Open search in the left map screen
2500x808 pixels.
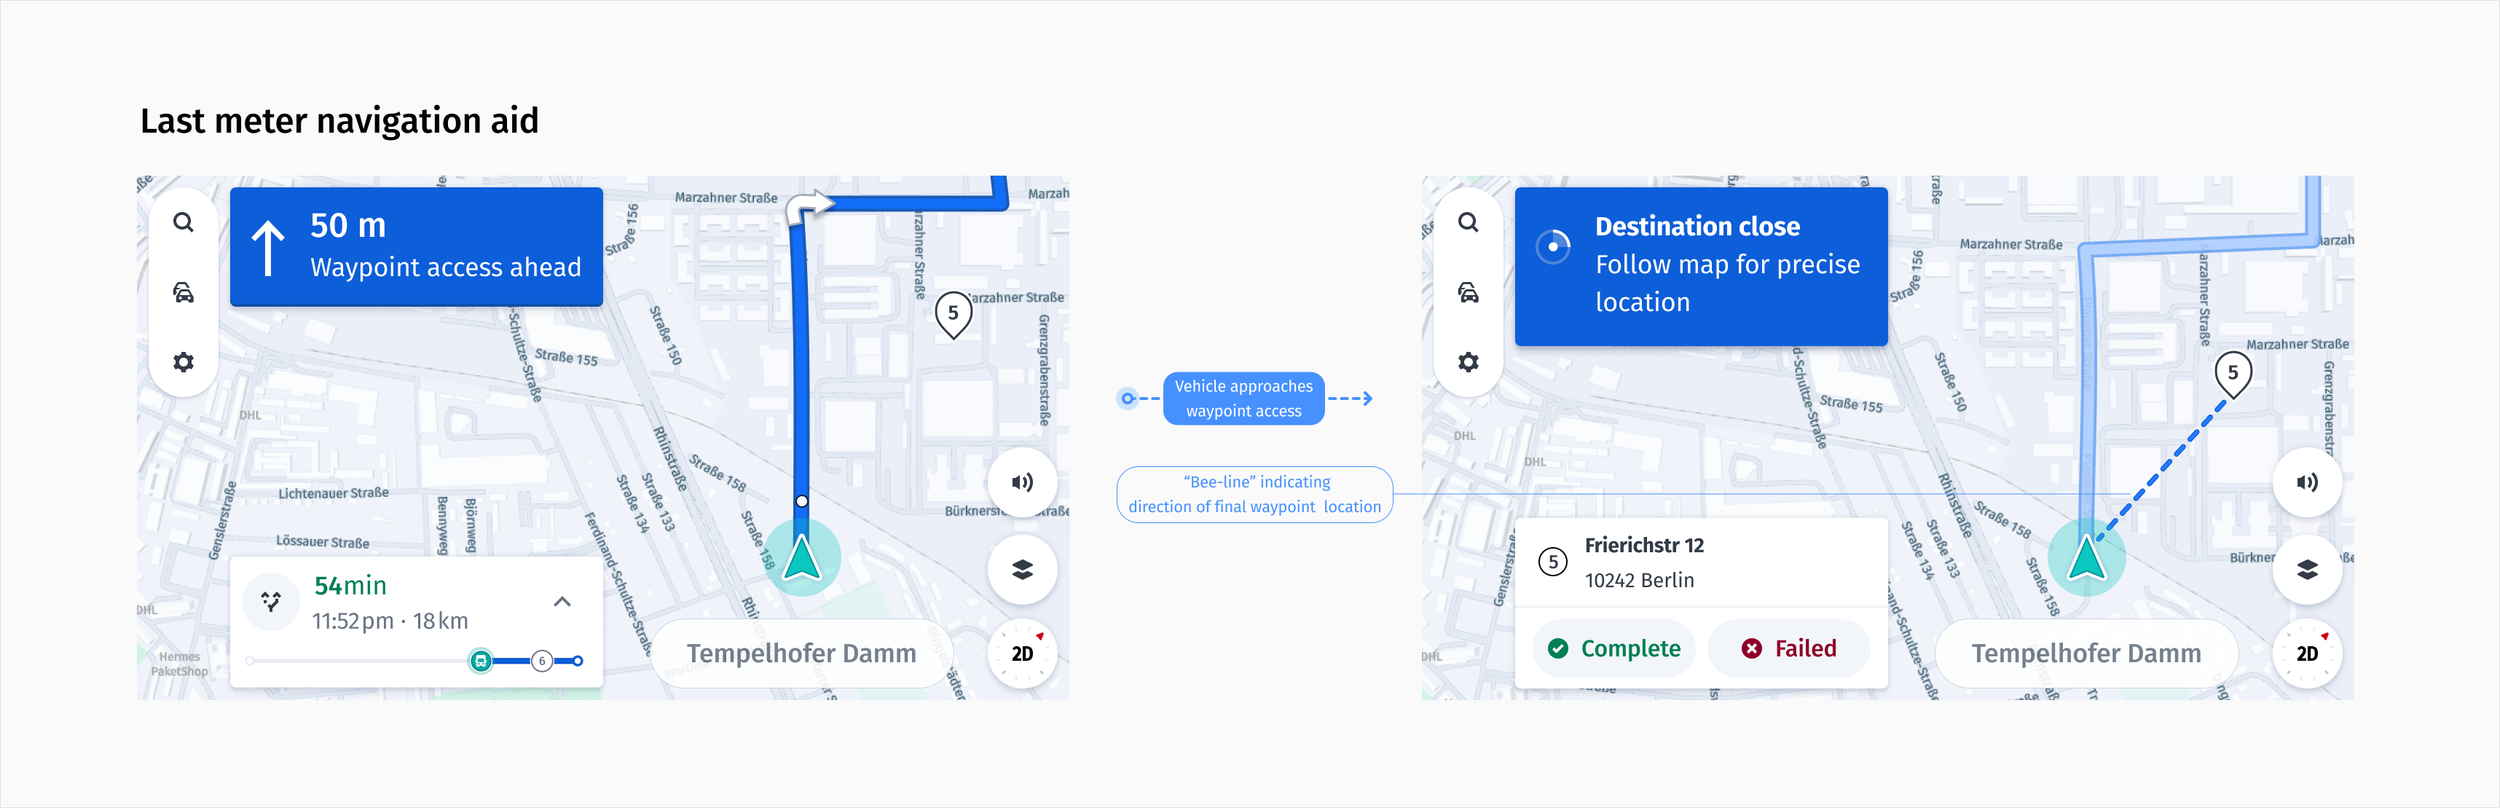coord(183,222)
